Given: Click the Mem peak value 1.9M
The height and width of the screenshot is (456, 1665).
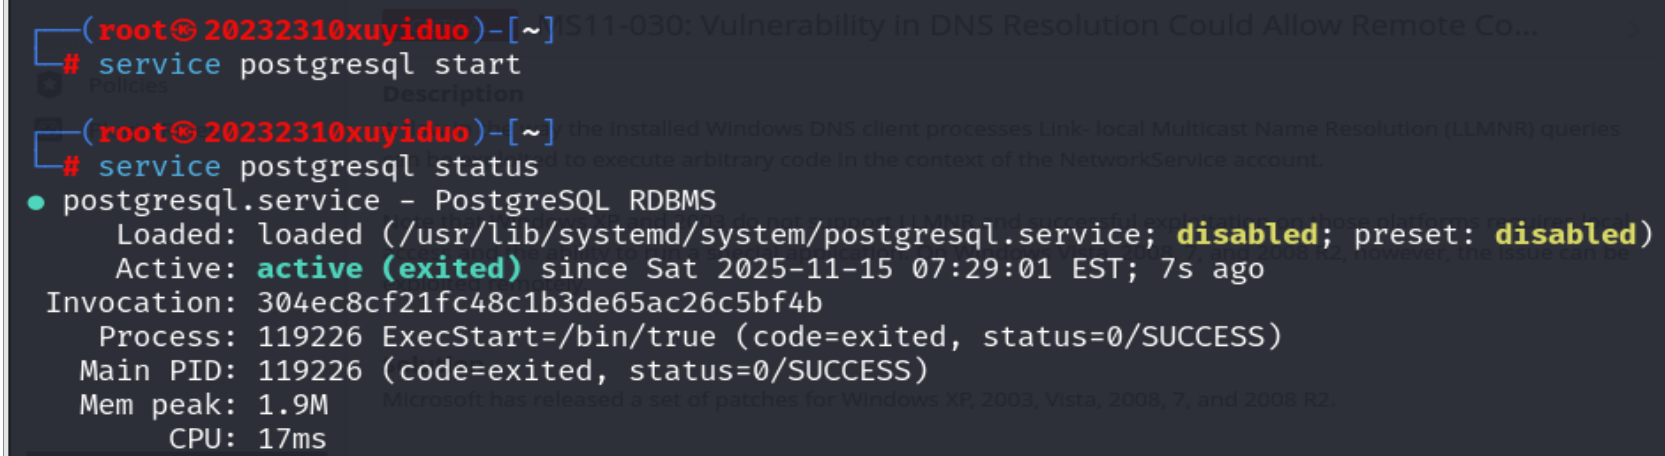Looking at the screenshot, I should tap(292, 405).
